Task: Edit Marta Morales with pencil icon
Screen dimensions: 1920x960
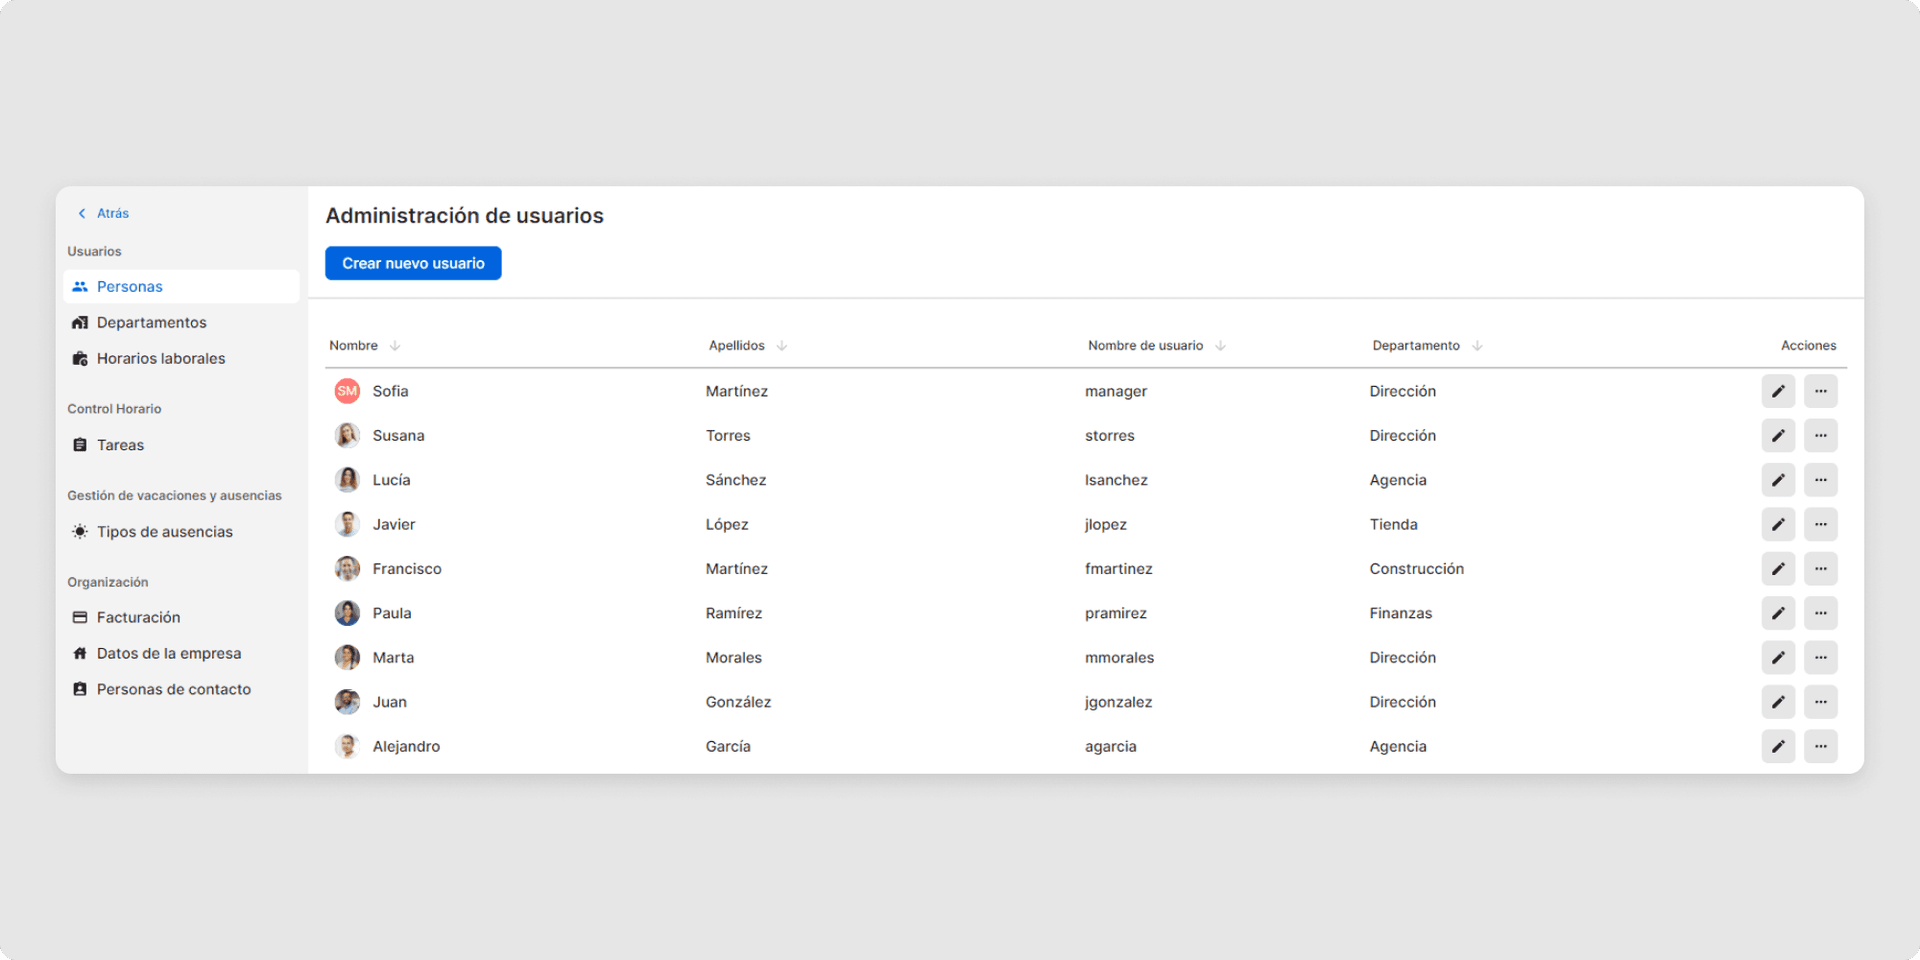Action: pos(1777,658)
